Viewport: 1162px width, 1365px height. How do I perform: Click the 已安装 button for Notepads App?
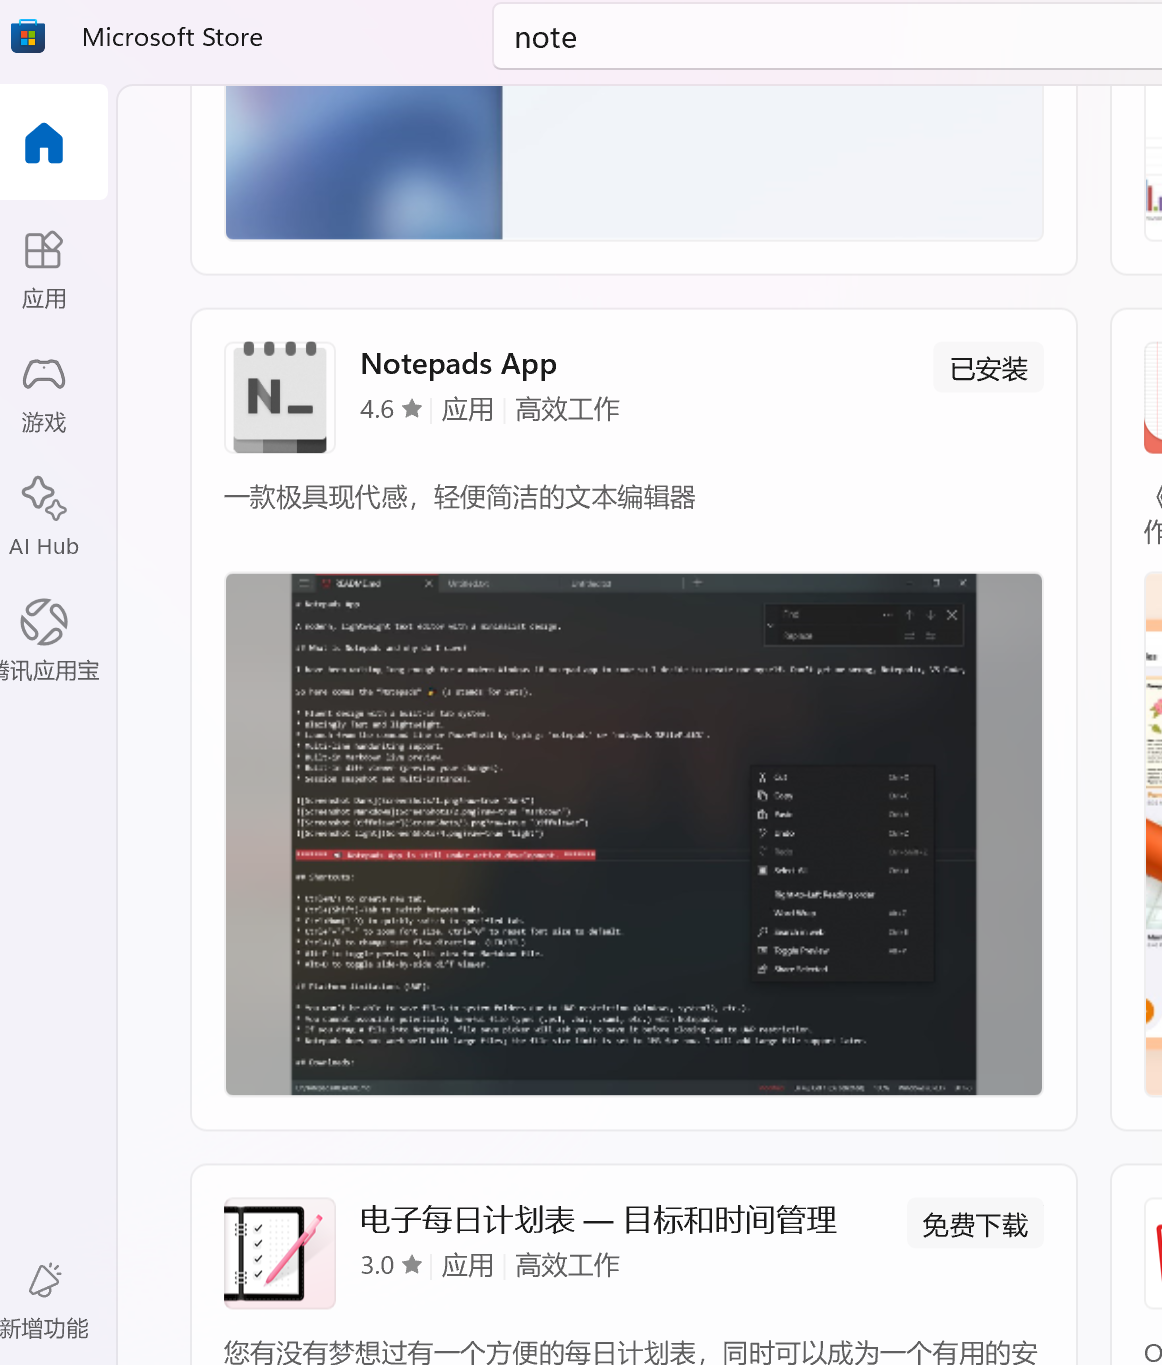click(x=988, y=369)
